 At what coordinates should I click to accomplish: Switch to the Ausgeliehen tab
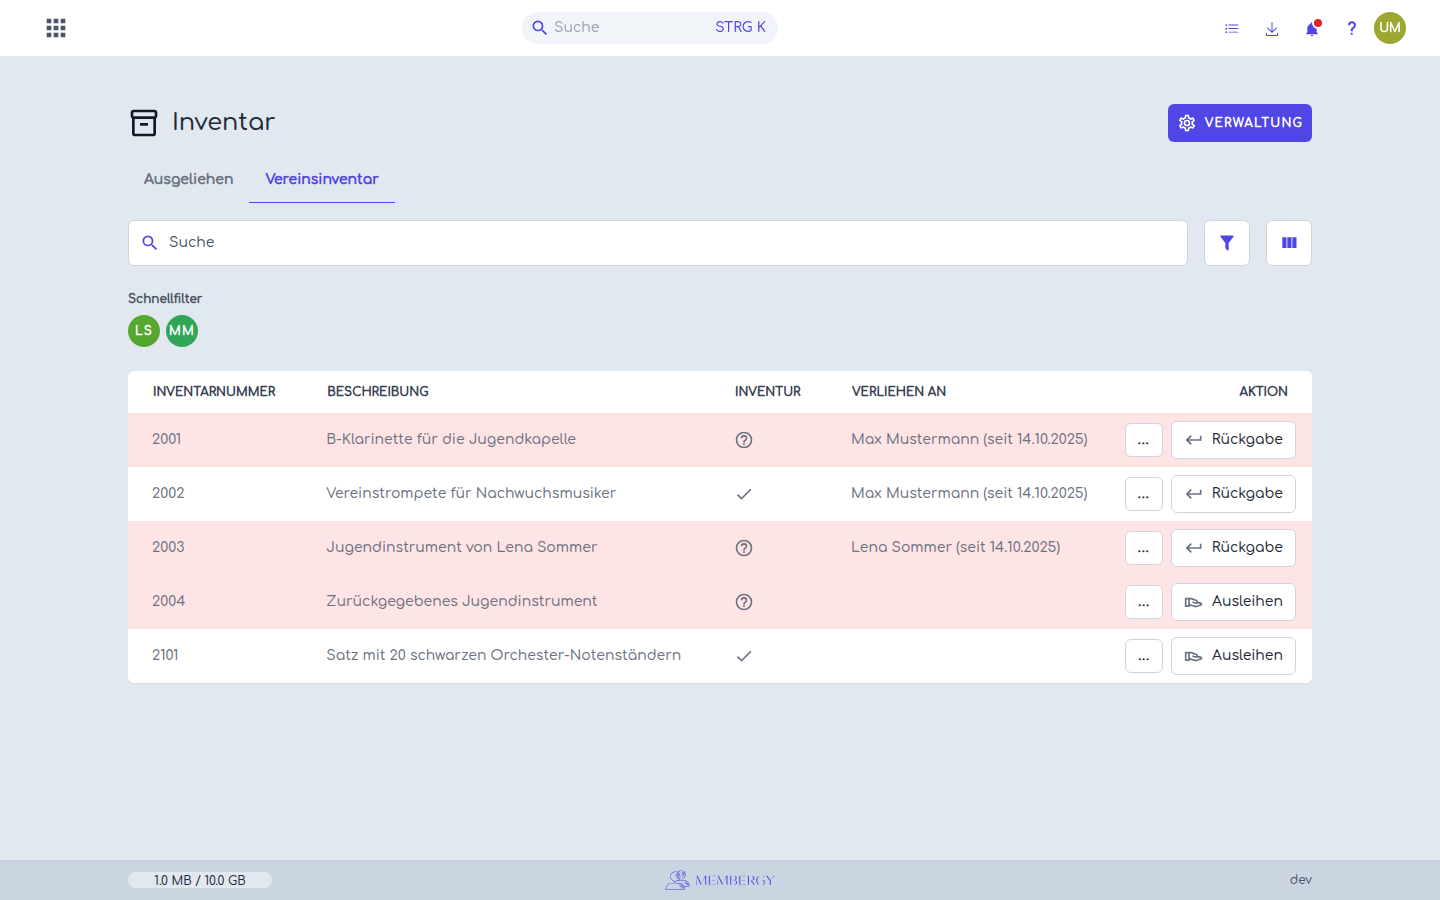point(188,179)
